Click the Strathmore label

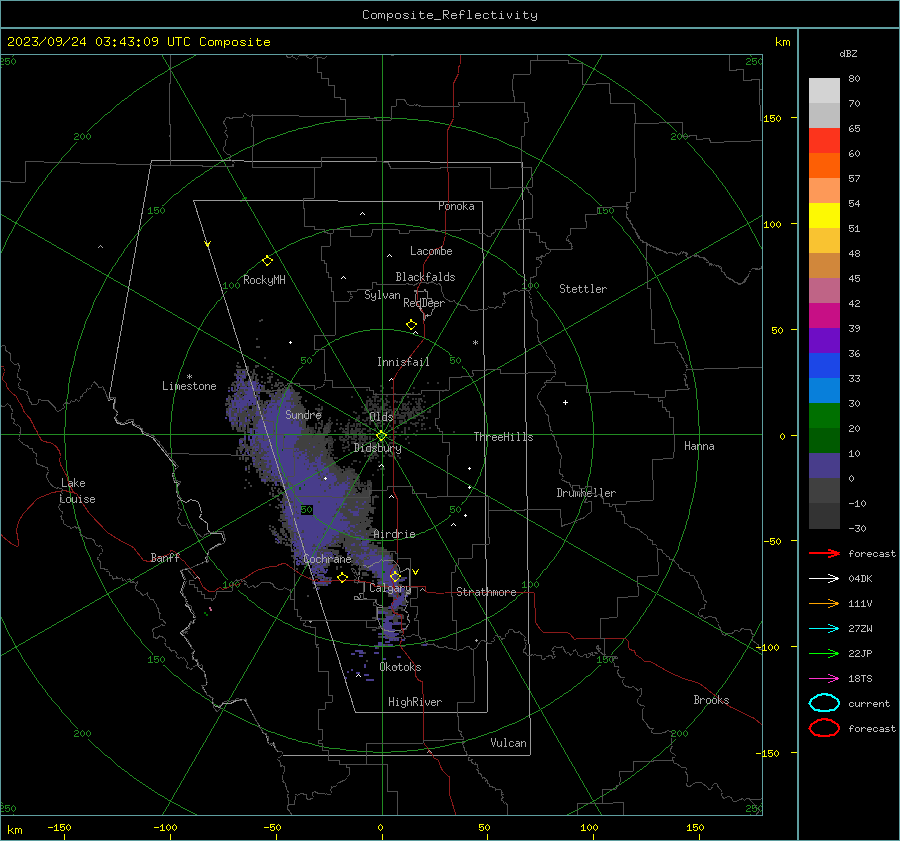[x=486, y=592]
